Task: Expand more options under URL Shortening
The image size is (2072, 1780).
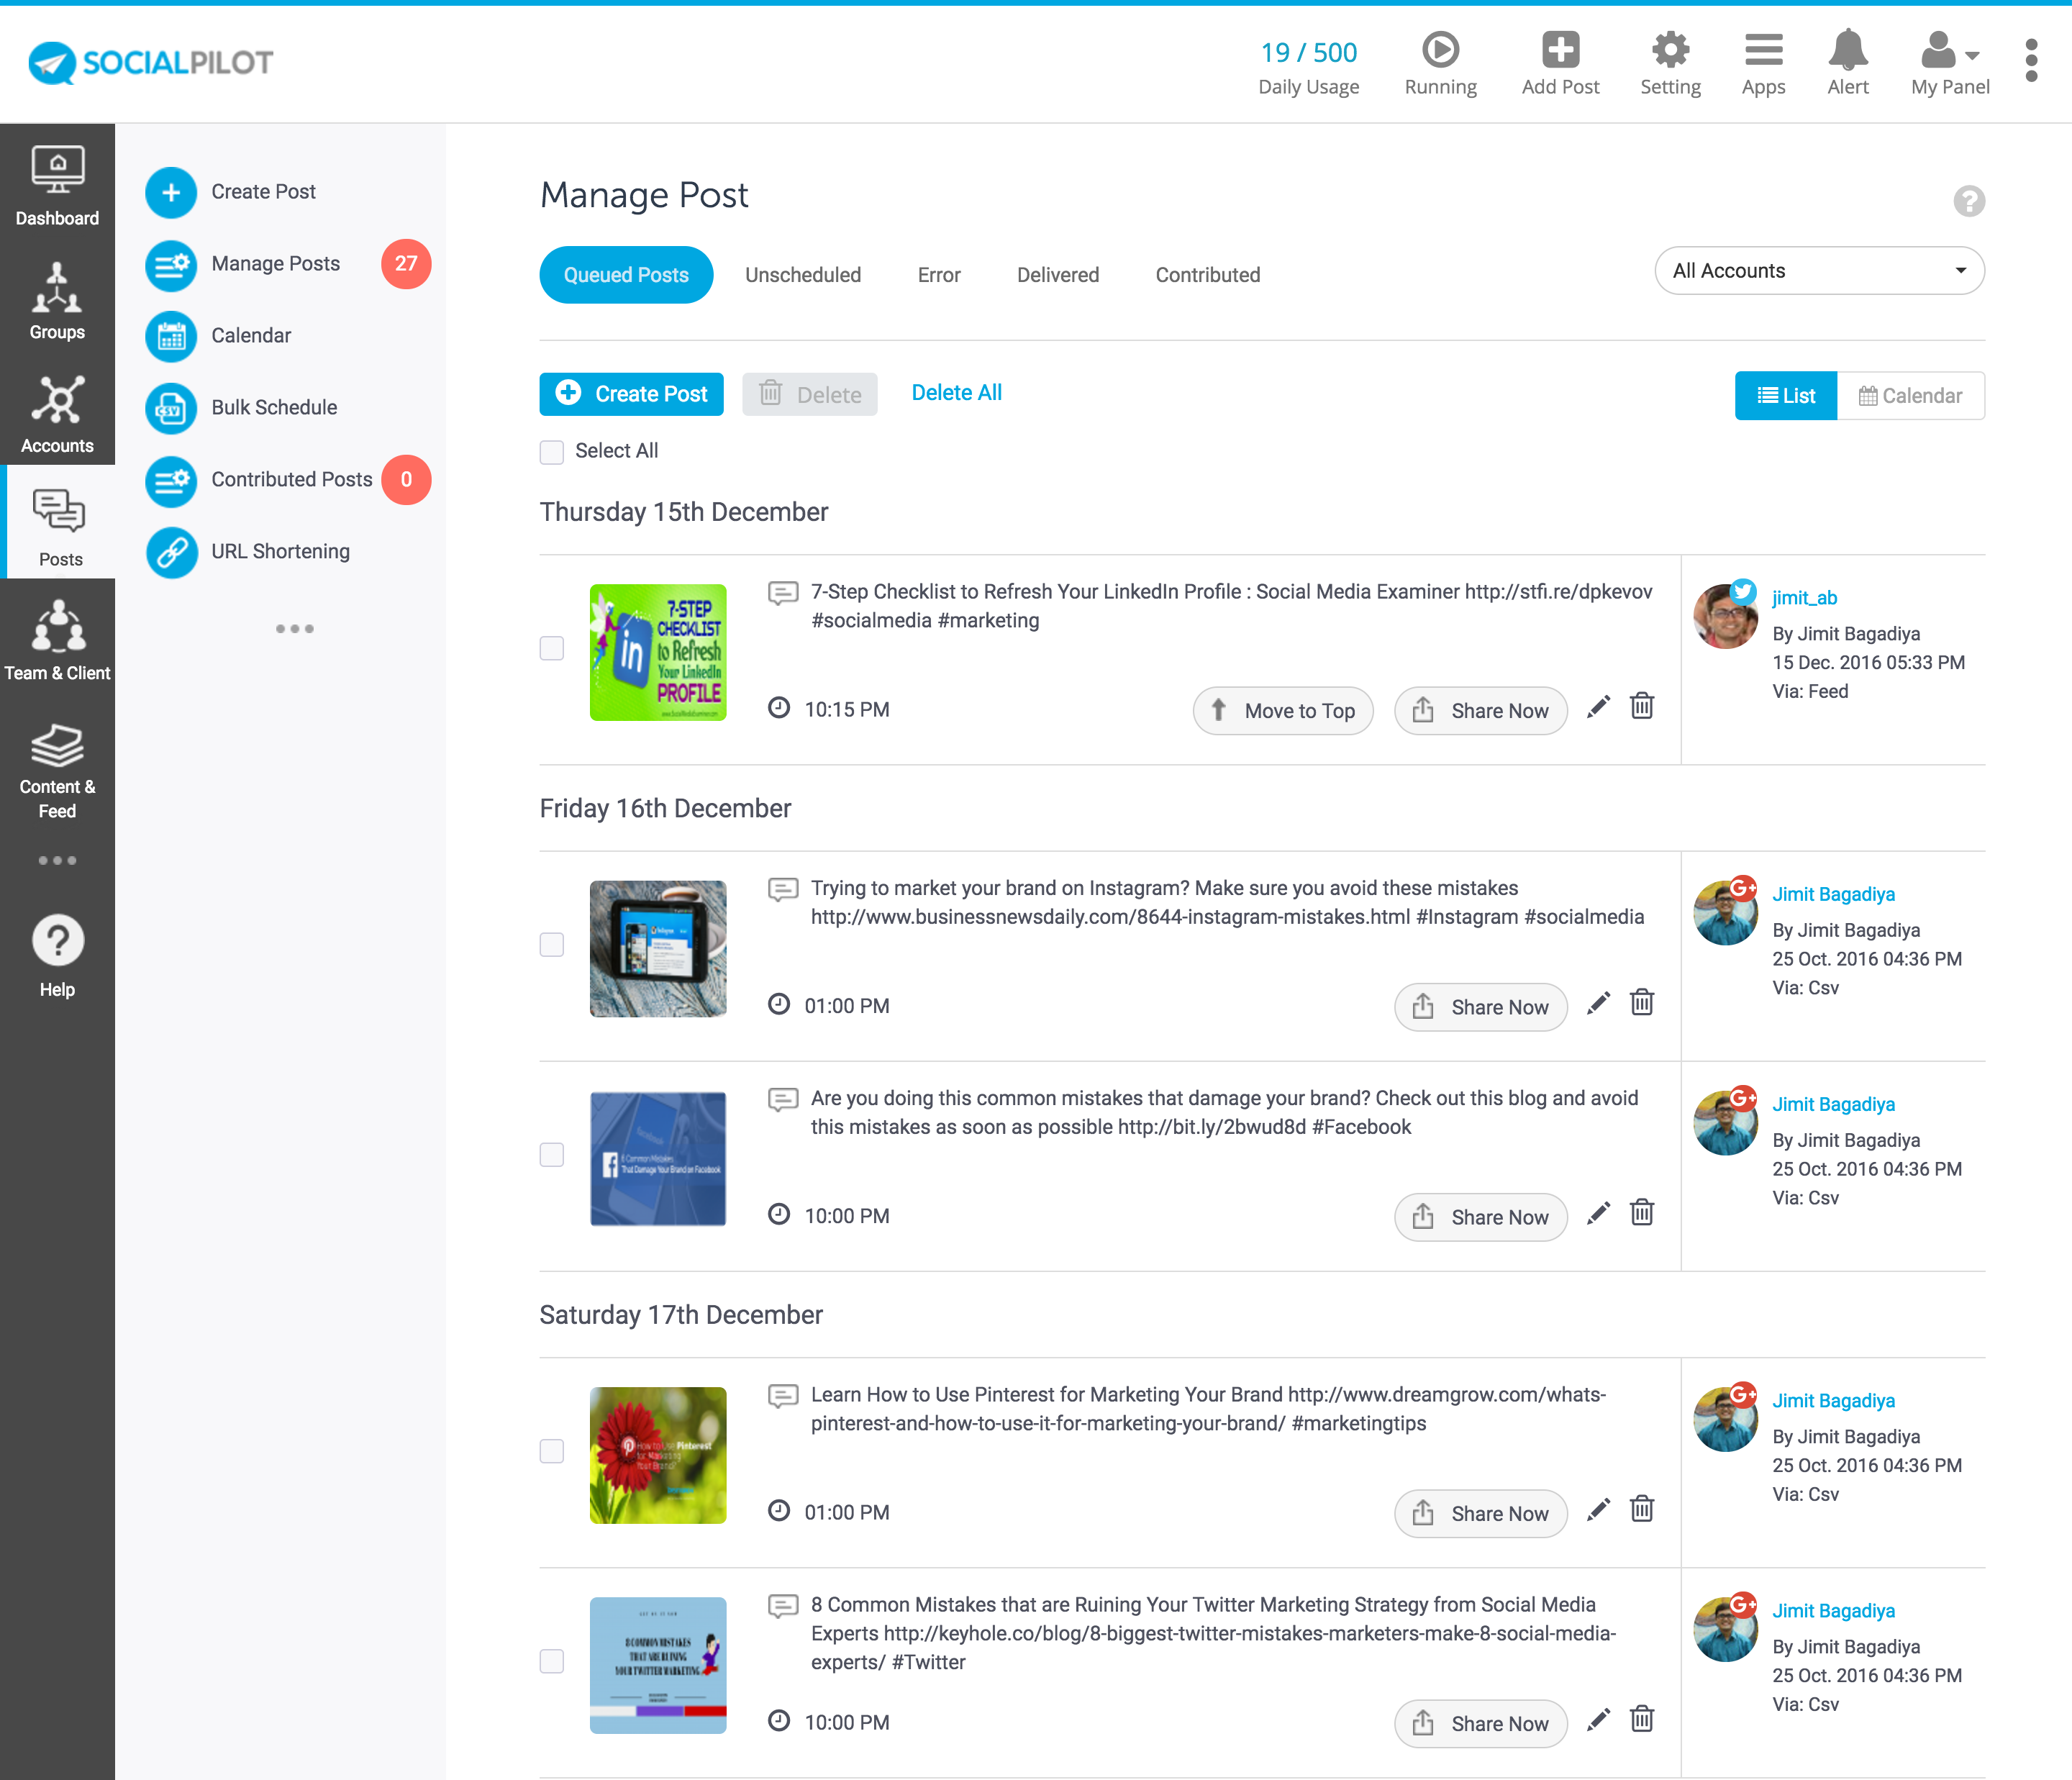Action: (x=294, y=629)
